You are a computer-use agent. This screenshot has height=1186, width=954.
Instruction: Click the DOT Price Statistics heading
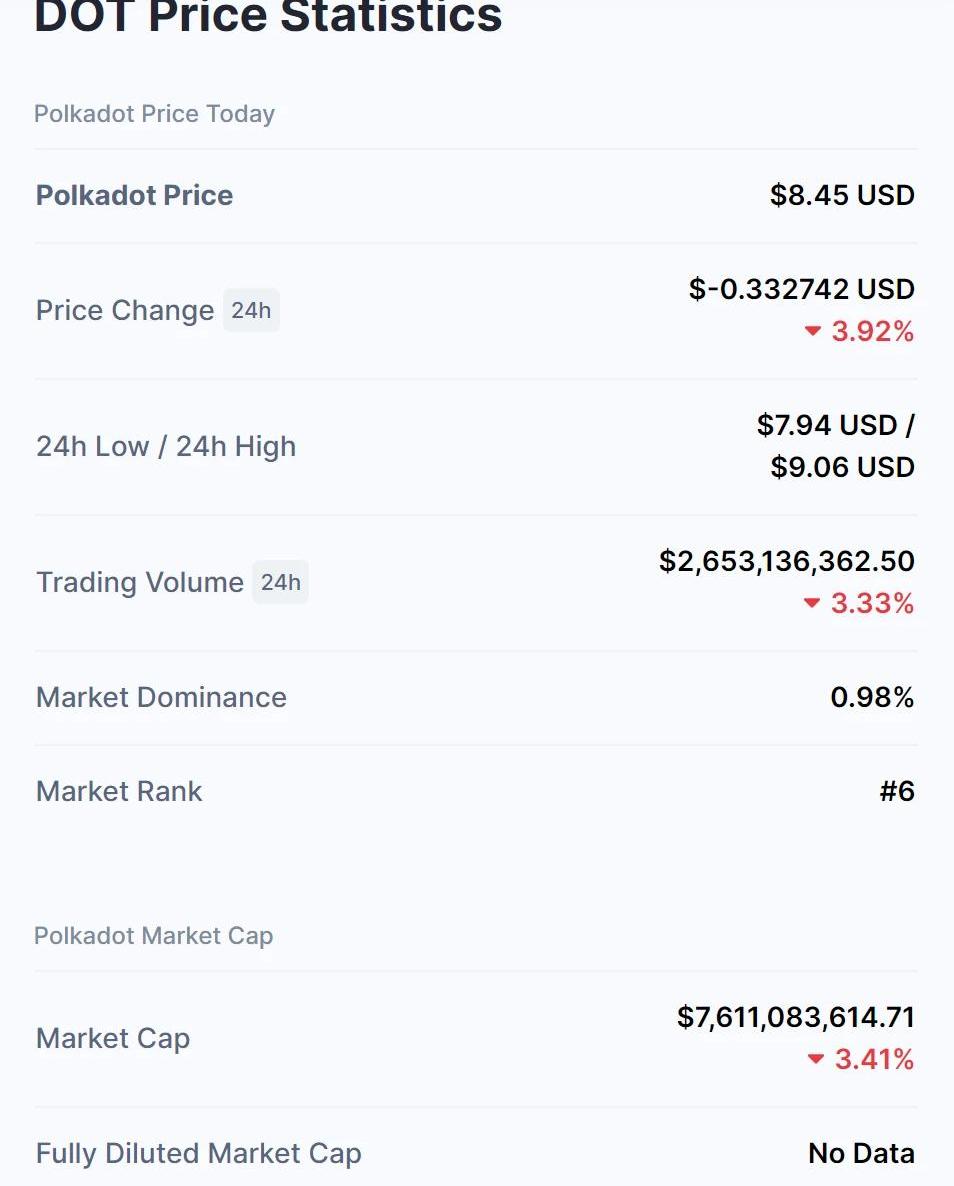[268, 17]
